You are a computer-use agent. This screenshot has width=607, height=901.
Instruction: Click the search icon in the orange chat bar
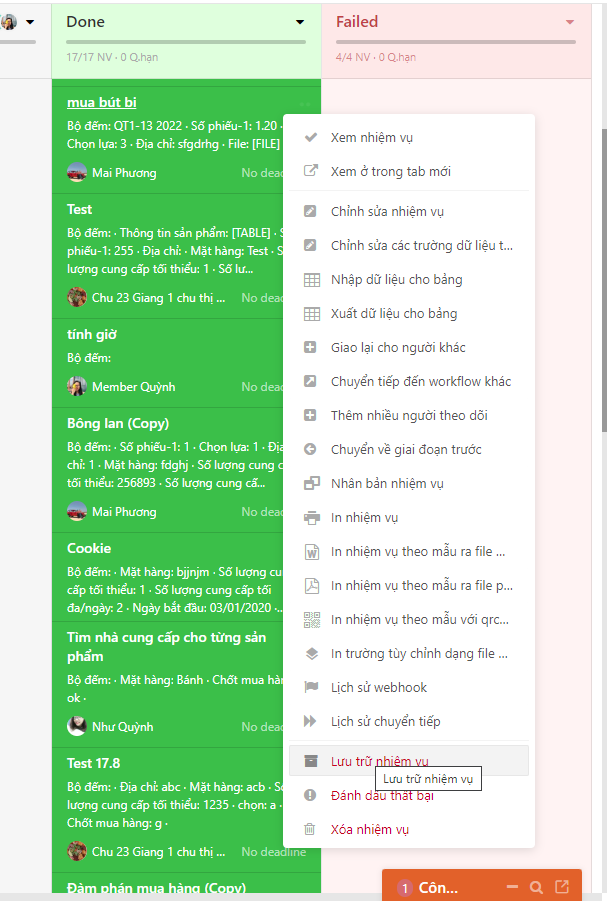(536, 887)
